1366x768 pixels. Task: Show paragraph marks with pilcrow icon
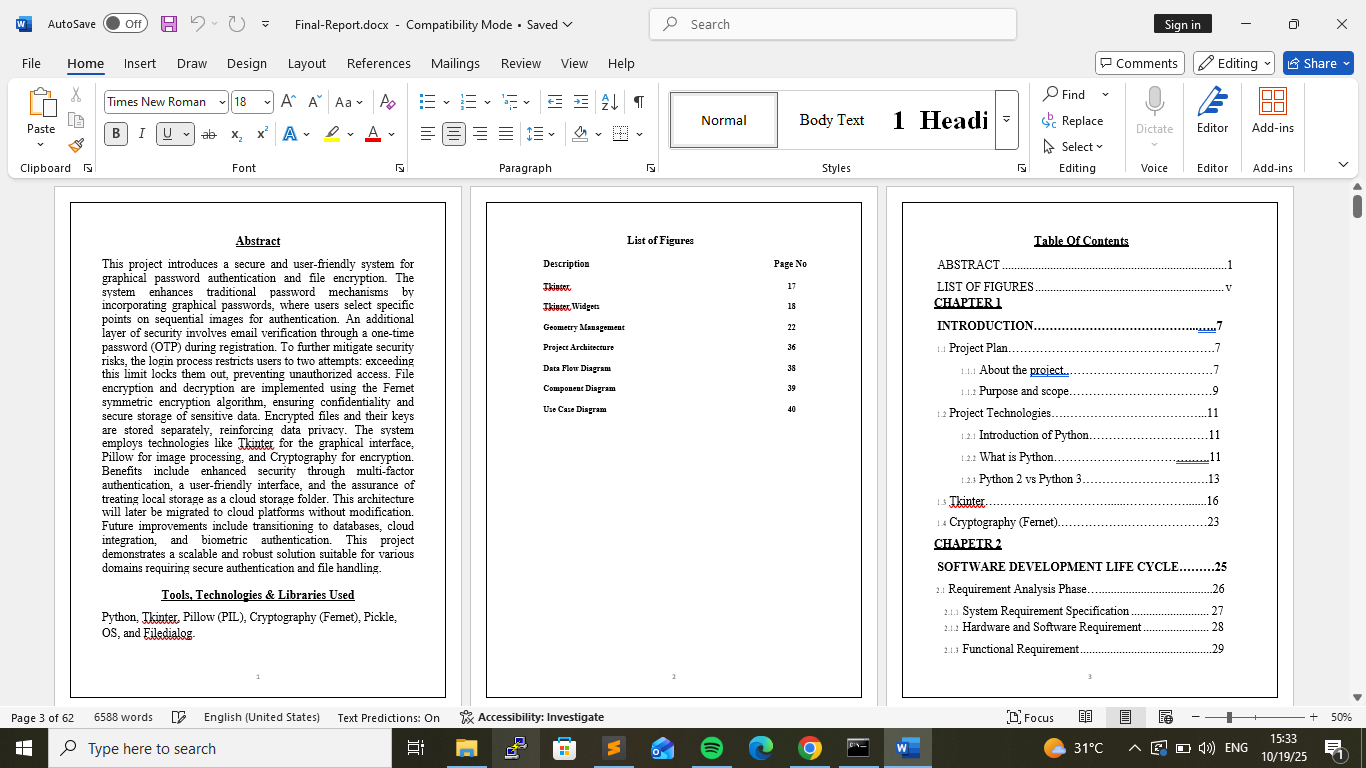638,102
